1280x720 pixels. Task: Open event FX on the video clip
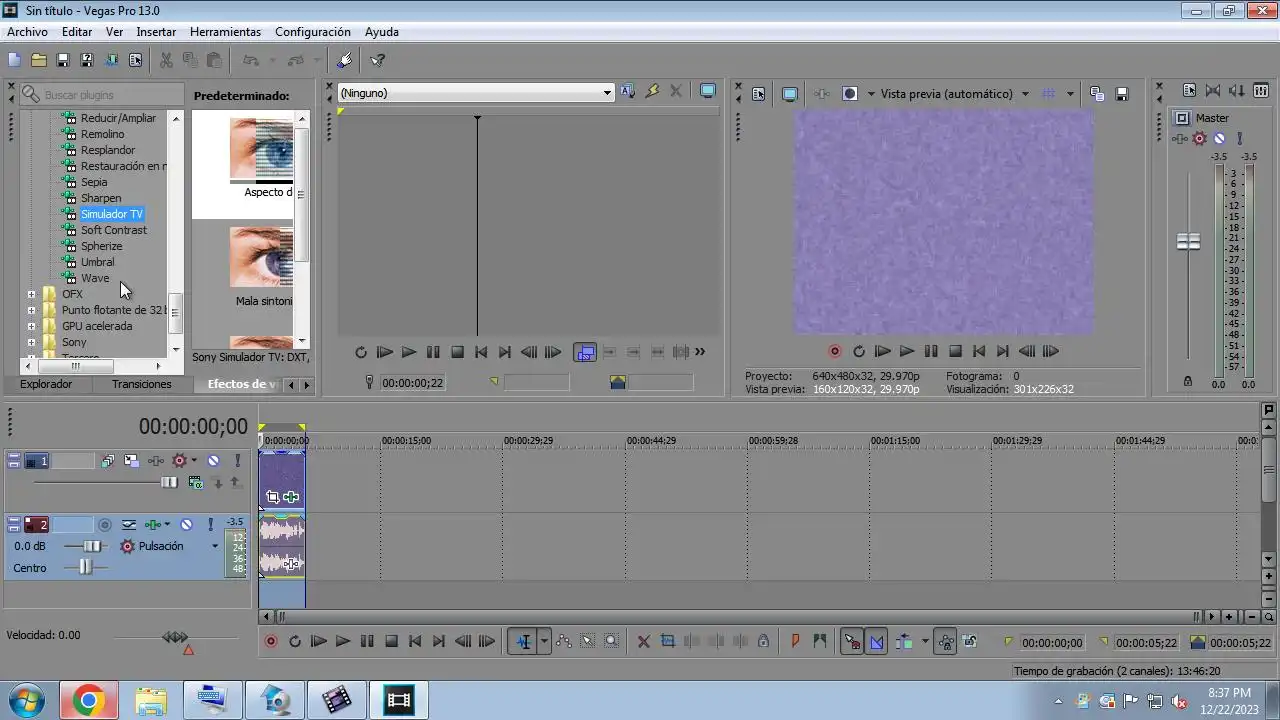pyautogui.click(x=291, y=497)
